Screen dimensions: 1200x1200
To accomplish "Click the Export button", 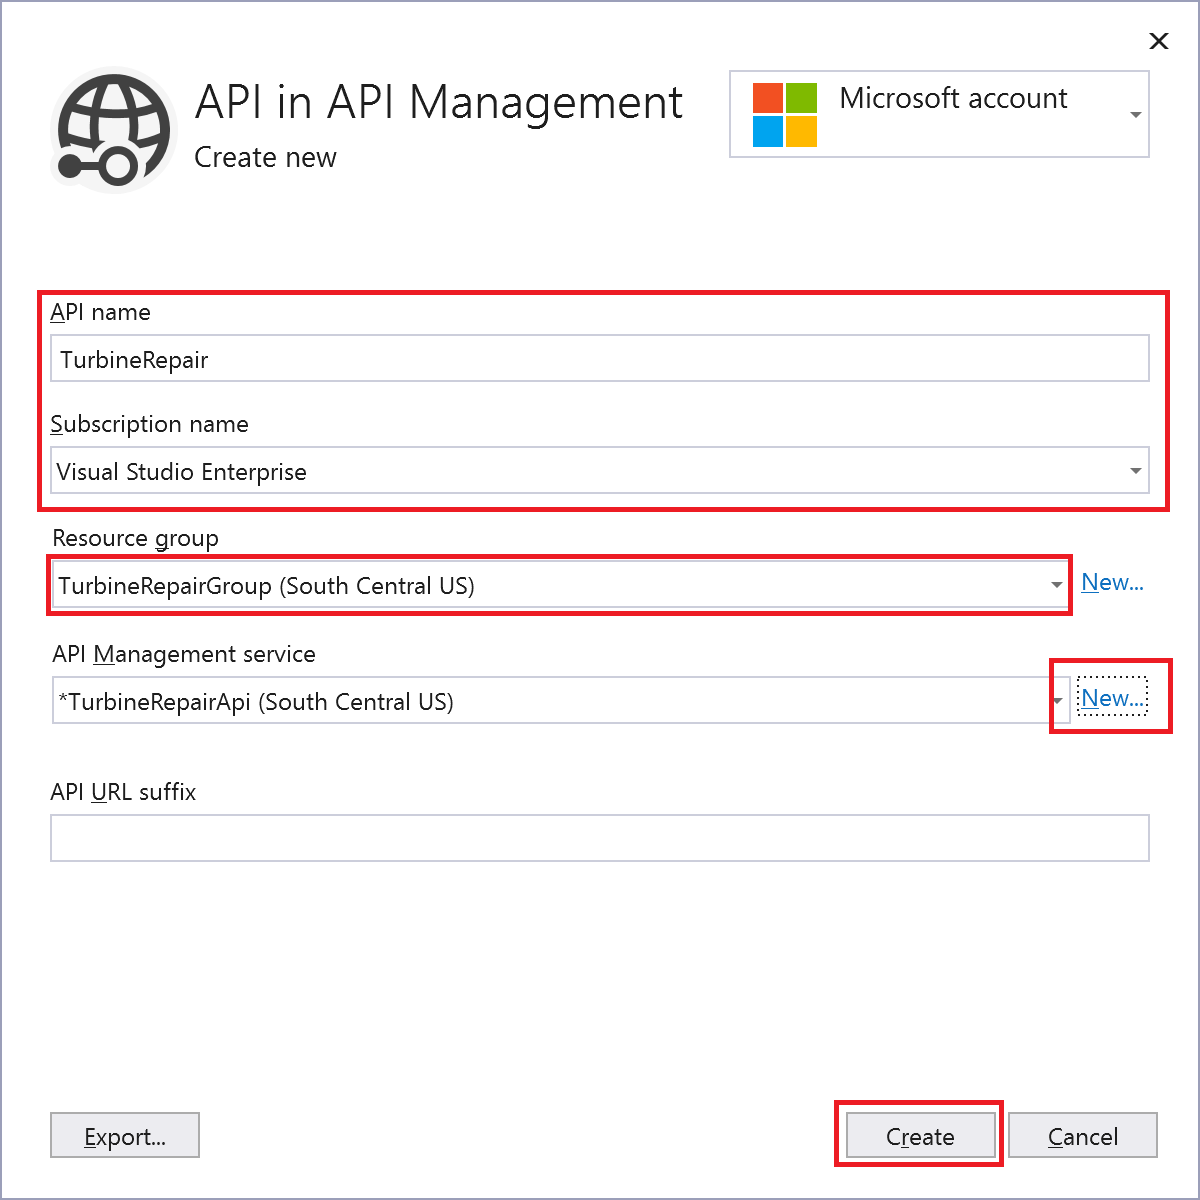I will (x=124, y=1135).
